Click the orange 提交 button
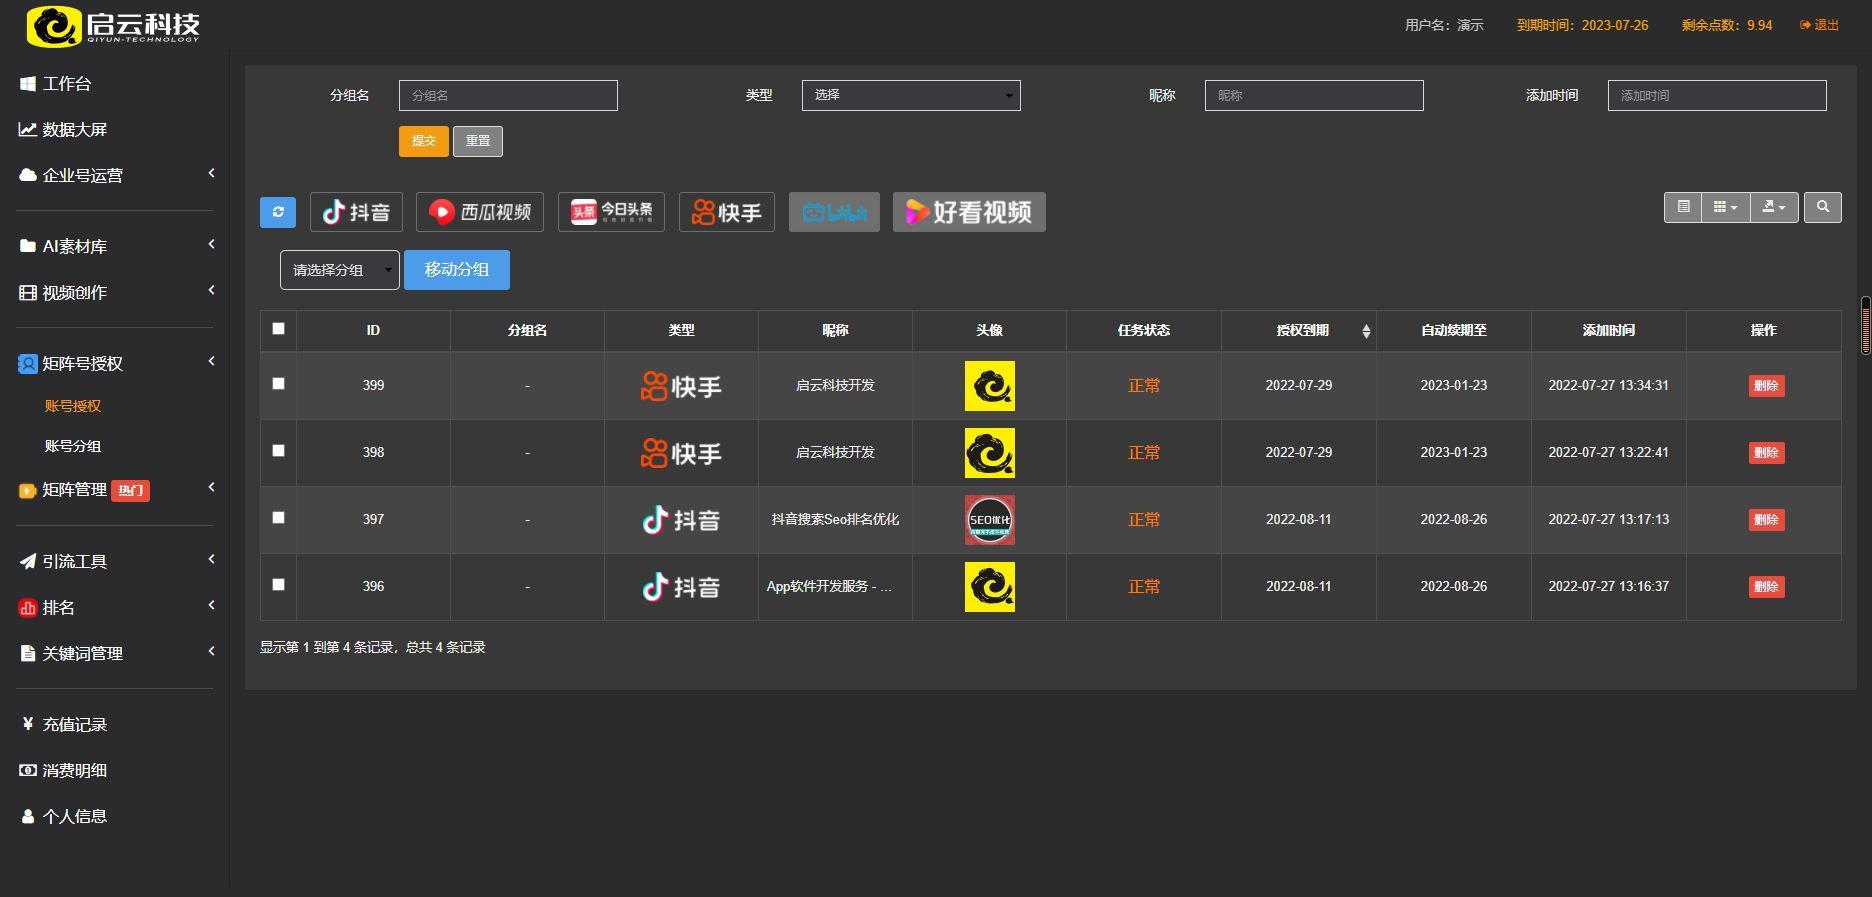Viewport: 1872px width, 897px height. (424, 141)
